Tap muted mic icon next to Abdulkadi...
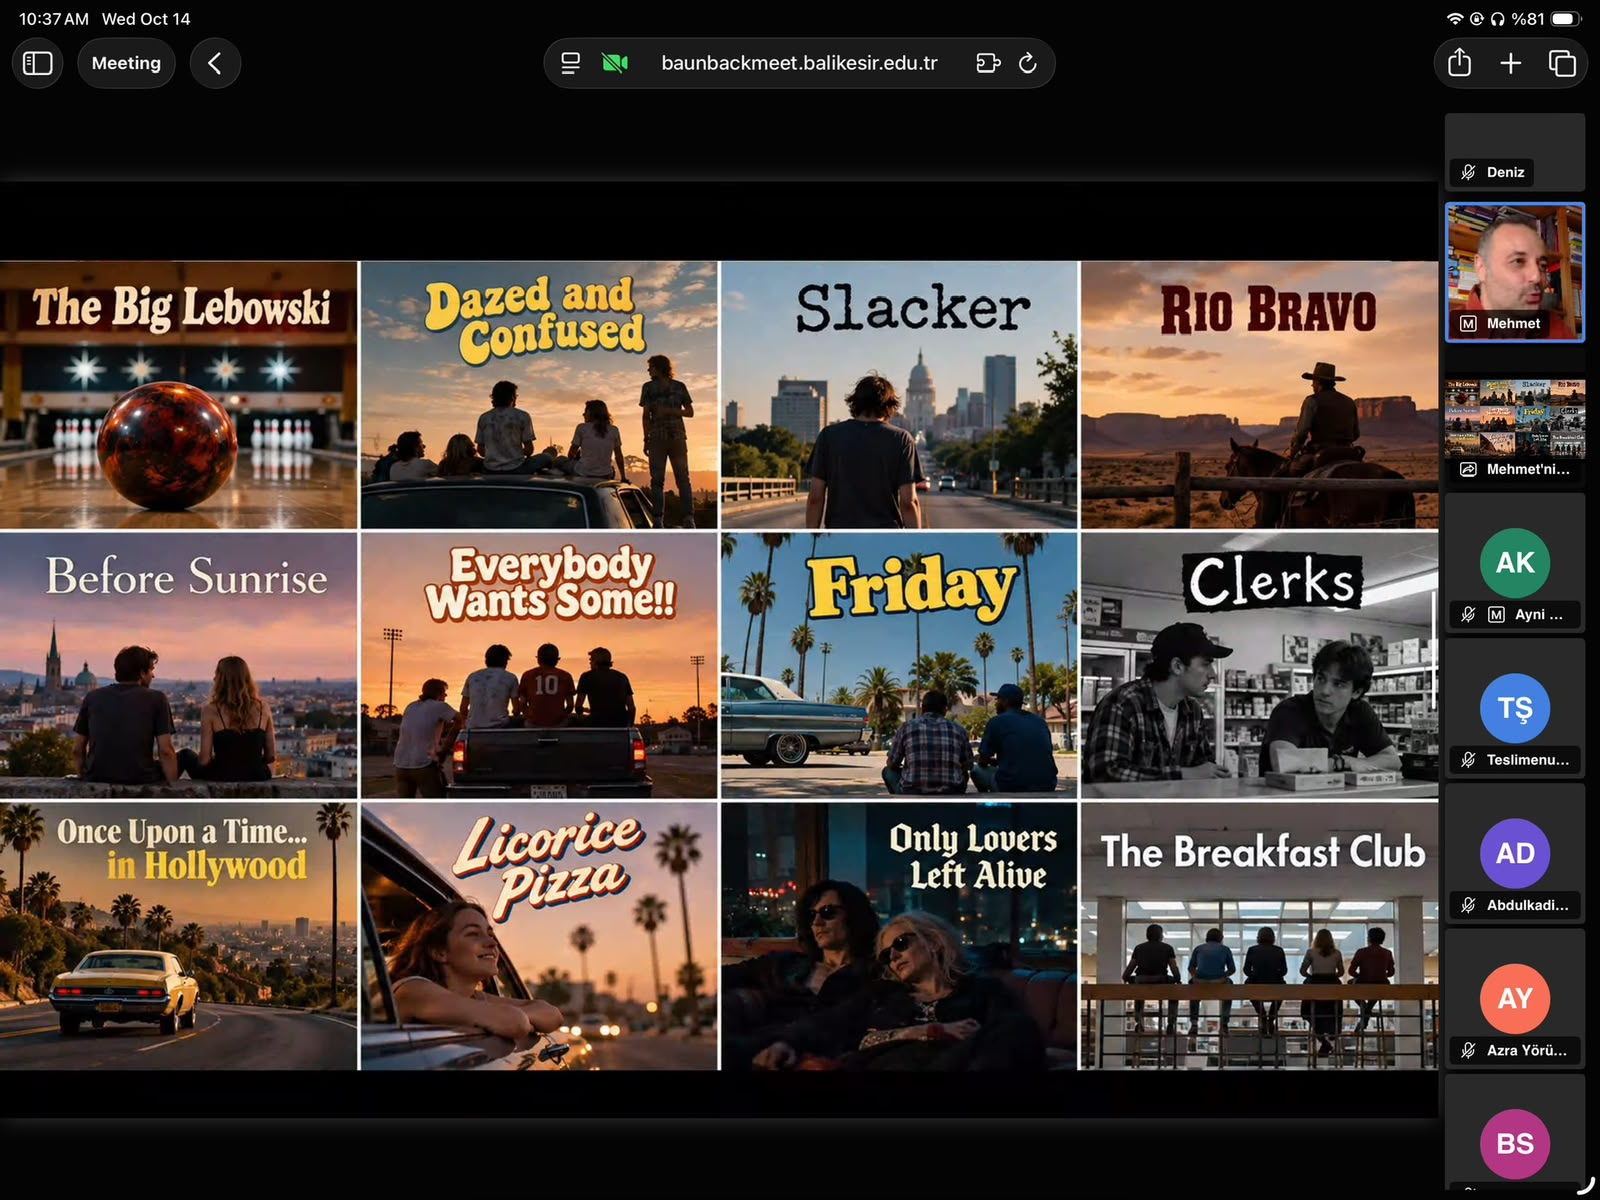 pos(1468,905)
